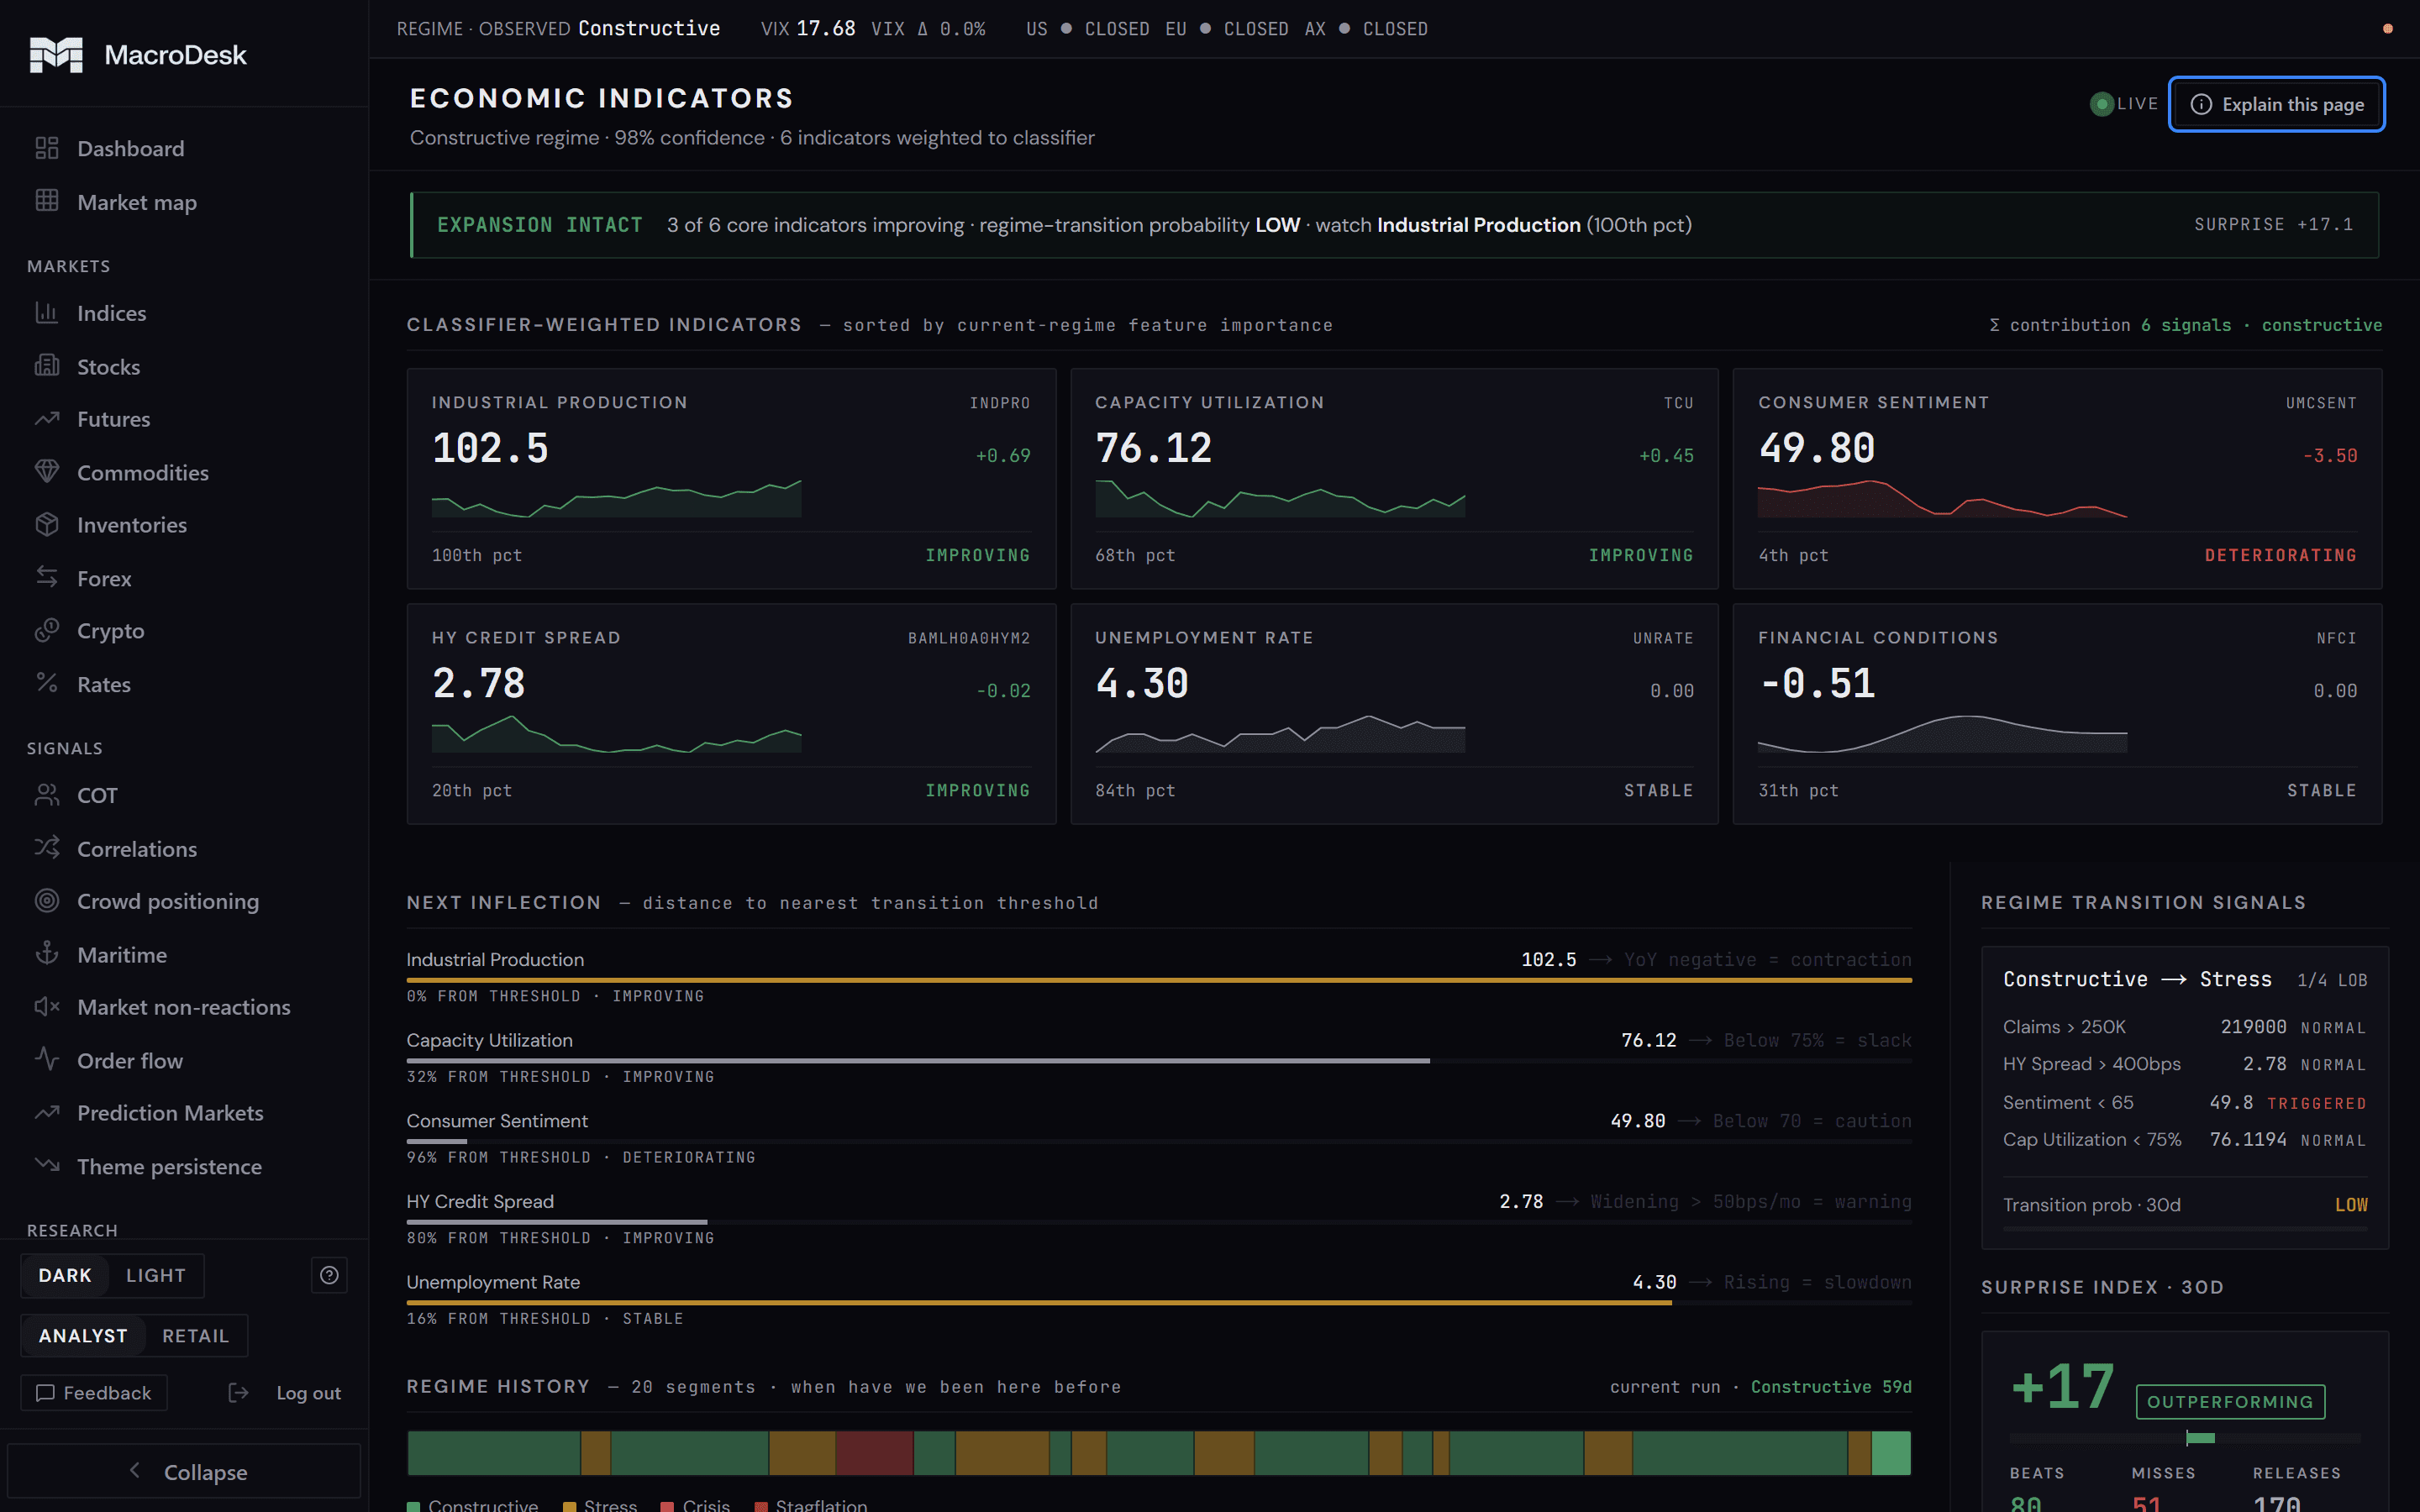Screen dimensions: 2420x1512
Task: Open Market map via its table icon
Action: point(47,200)
